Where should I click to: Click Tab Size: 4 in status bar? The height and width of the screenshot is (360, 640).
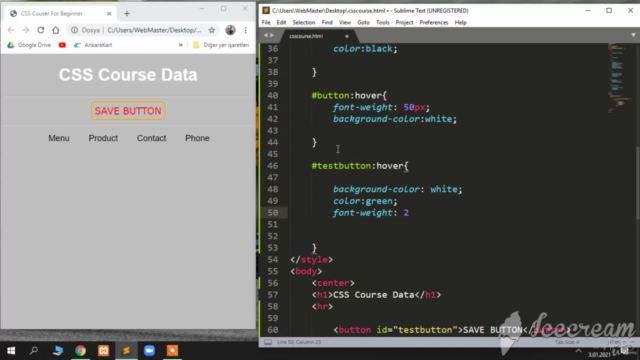pyautogui.click(x=567, y=342)
